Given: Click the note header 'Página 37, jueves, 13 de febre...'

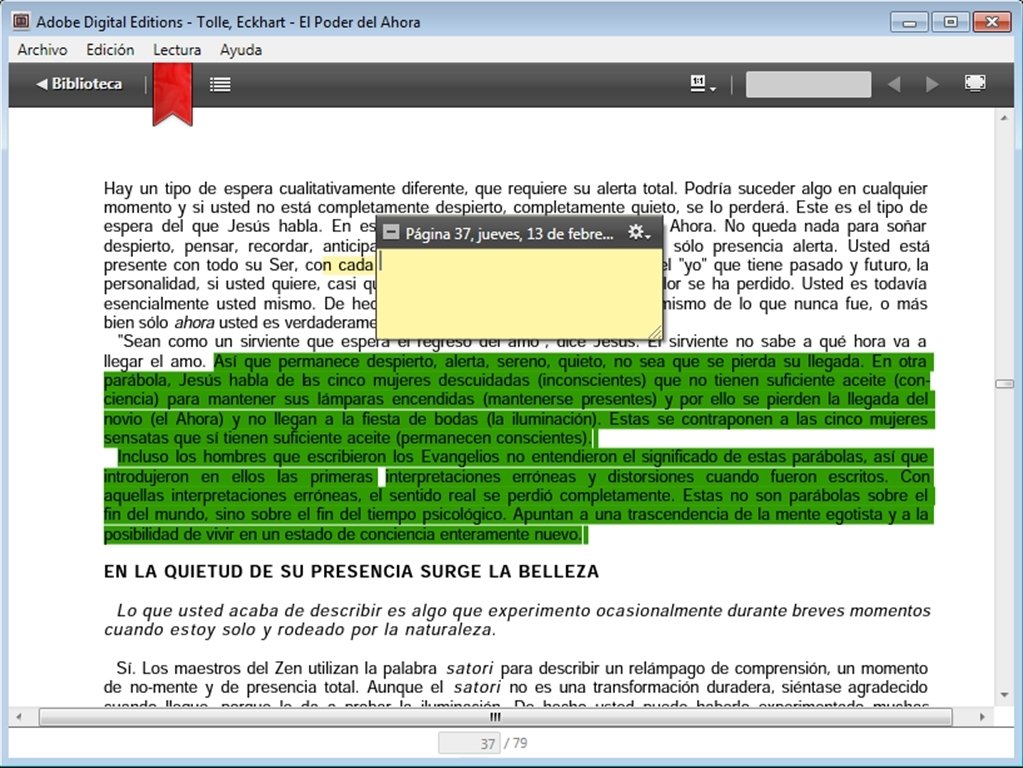Looking at the screenshot, I should click(509, 234).
